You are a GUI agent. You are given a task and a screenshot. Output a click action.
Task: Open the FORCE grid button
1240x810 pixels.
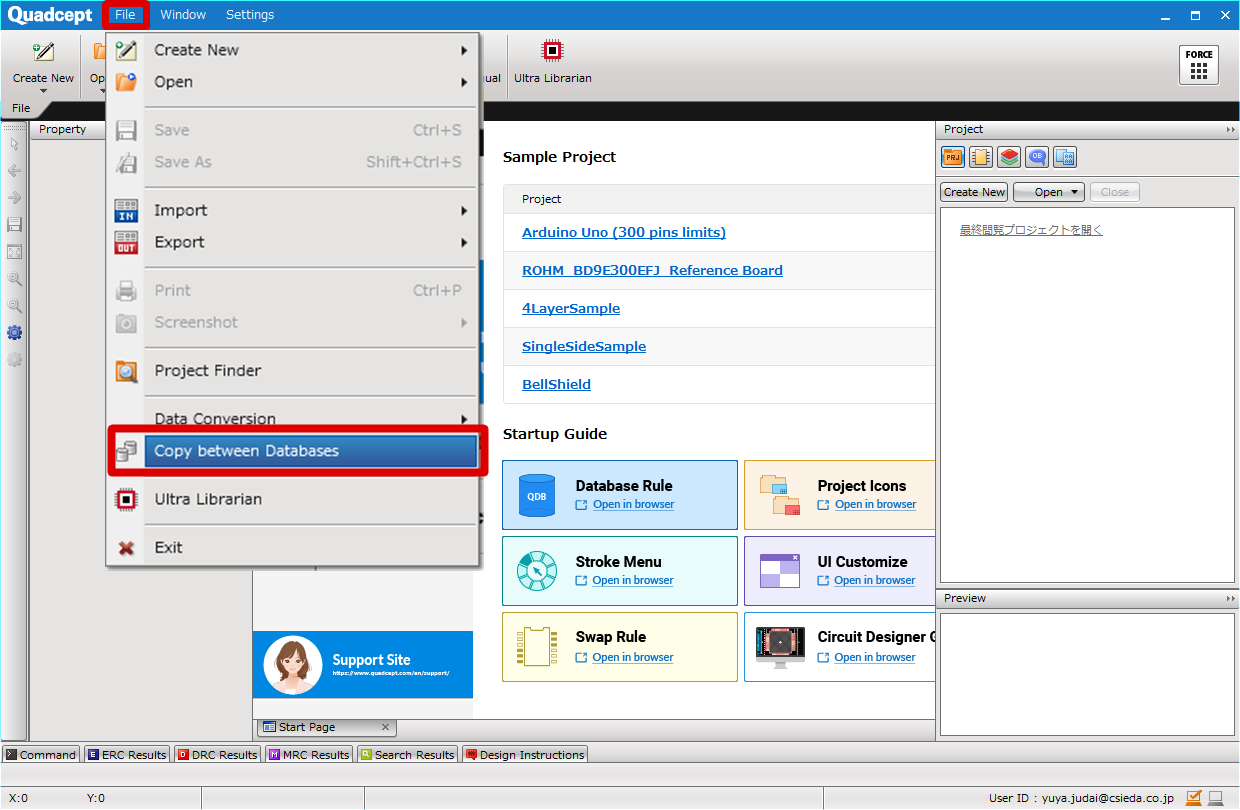tap(1198, 65)
